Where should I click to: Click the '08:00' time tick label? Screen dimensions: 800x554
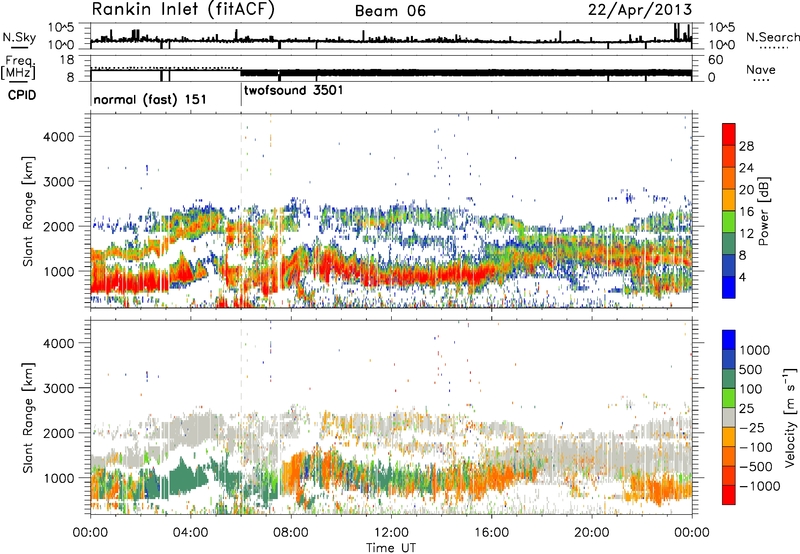(291, 533)
